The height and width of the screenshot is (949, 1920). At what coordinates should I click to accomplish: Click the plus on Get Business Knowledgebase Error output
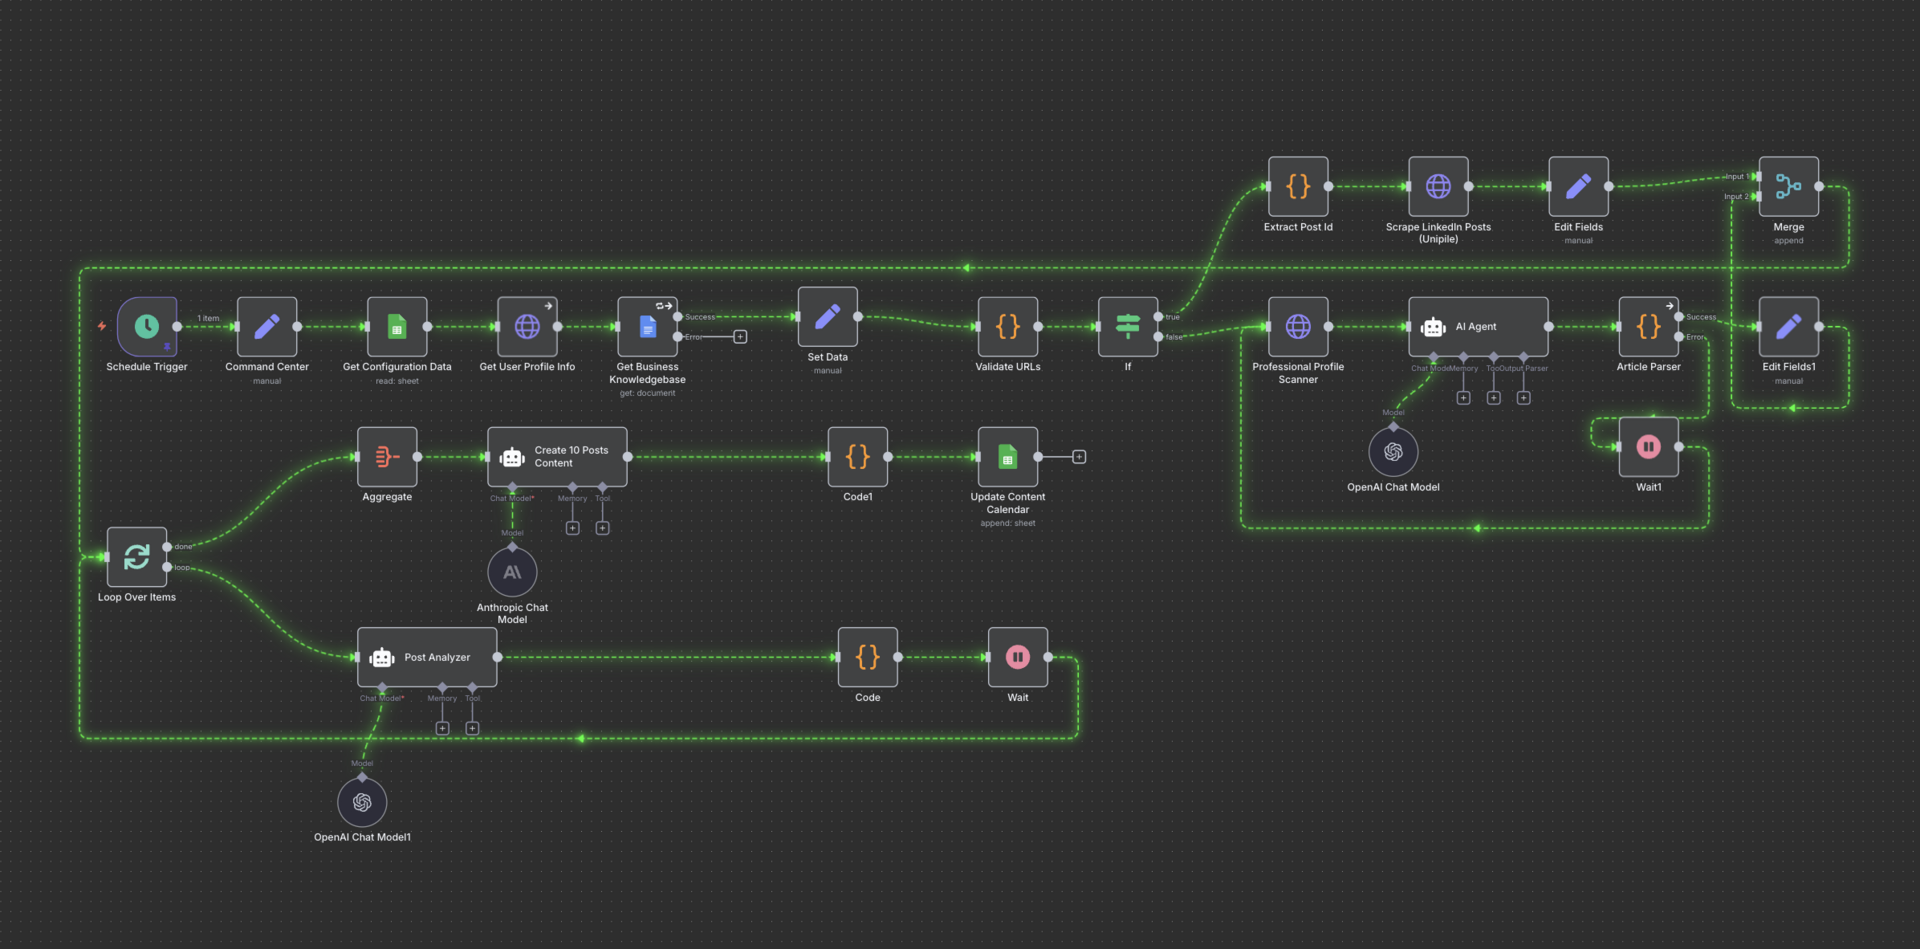click(740, 337)
